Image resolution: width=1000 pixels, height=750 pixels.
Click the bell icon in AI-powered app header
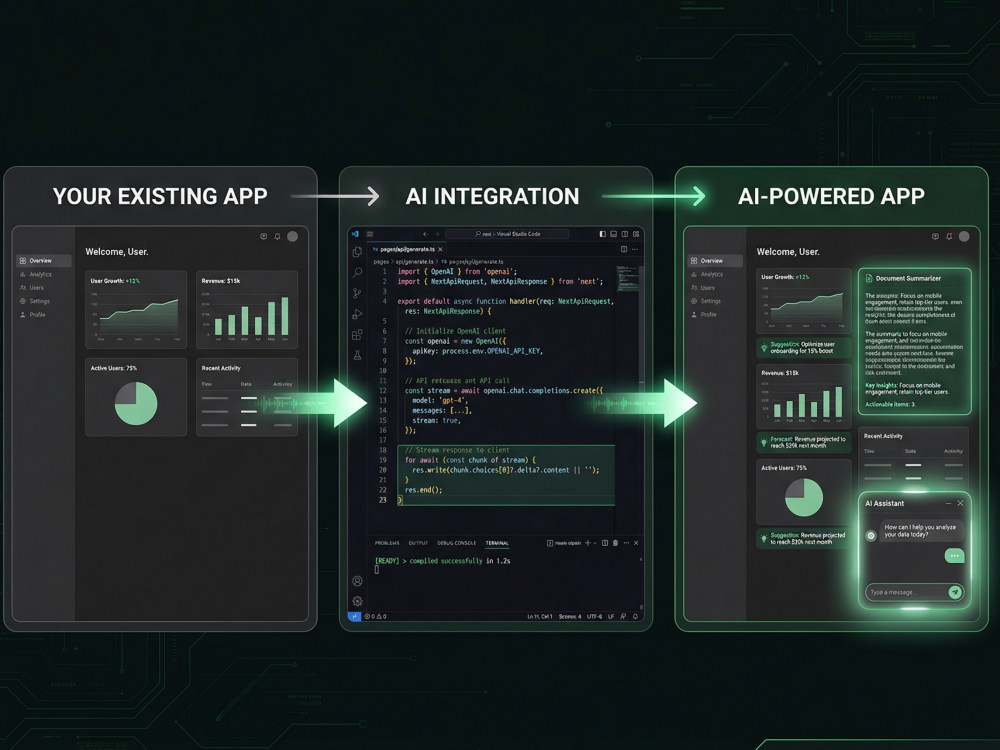(x=949, y=236)
